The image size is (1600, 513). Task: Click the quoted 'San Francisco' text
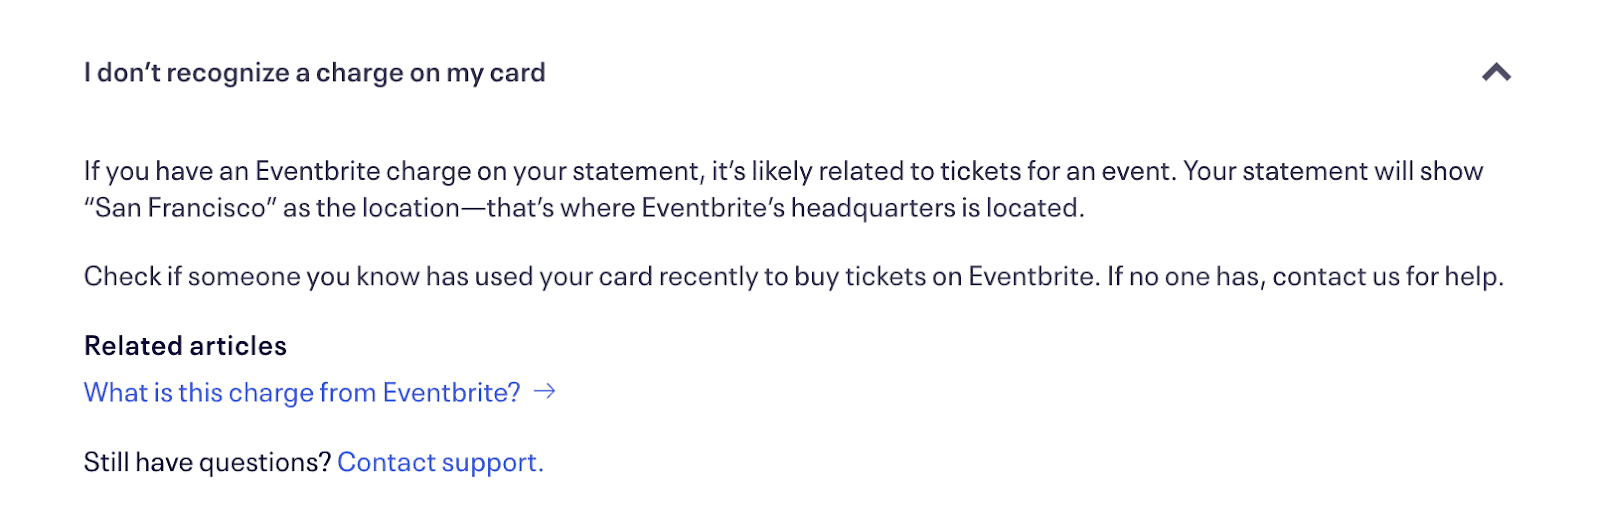click(180, 208)
